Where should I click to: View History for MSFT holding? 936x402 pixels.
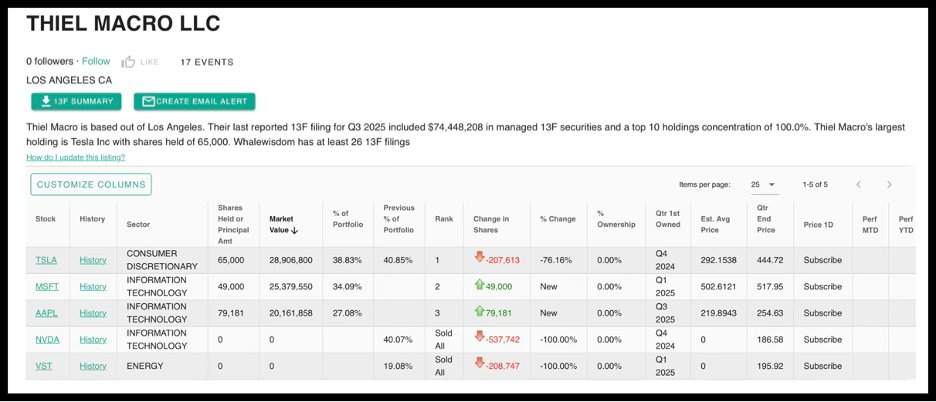pos(93,287)
